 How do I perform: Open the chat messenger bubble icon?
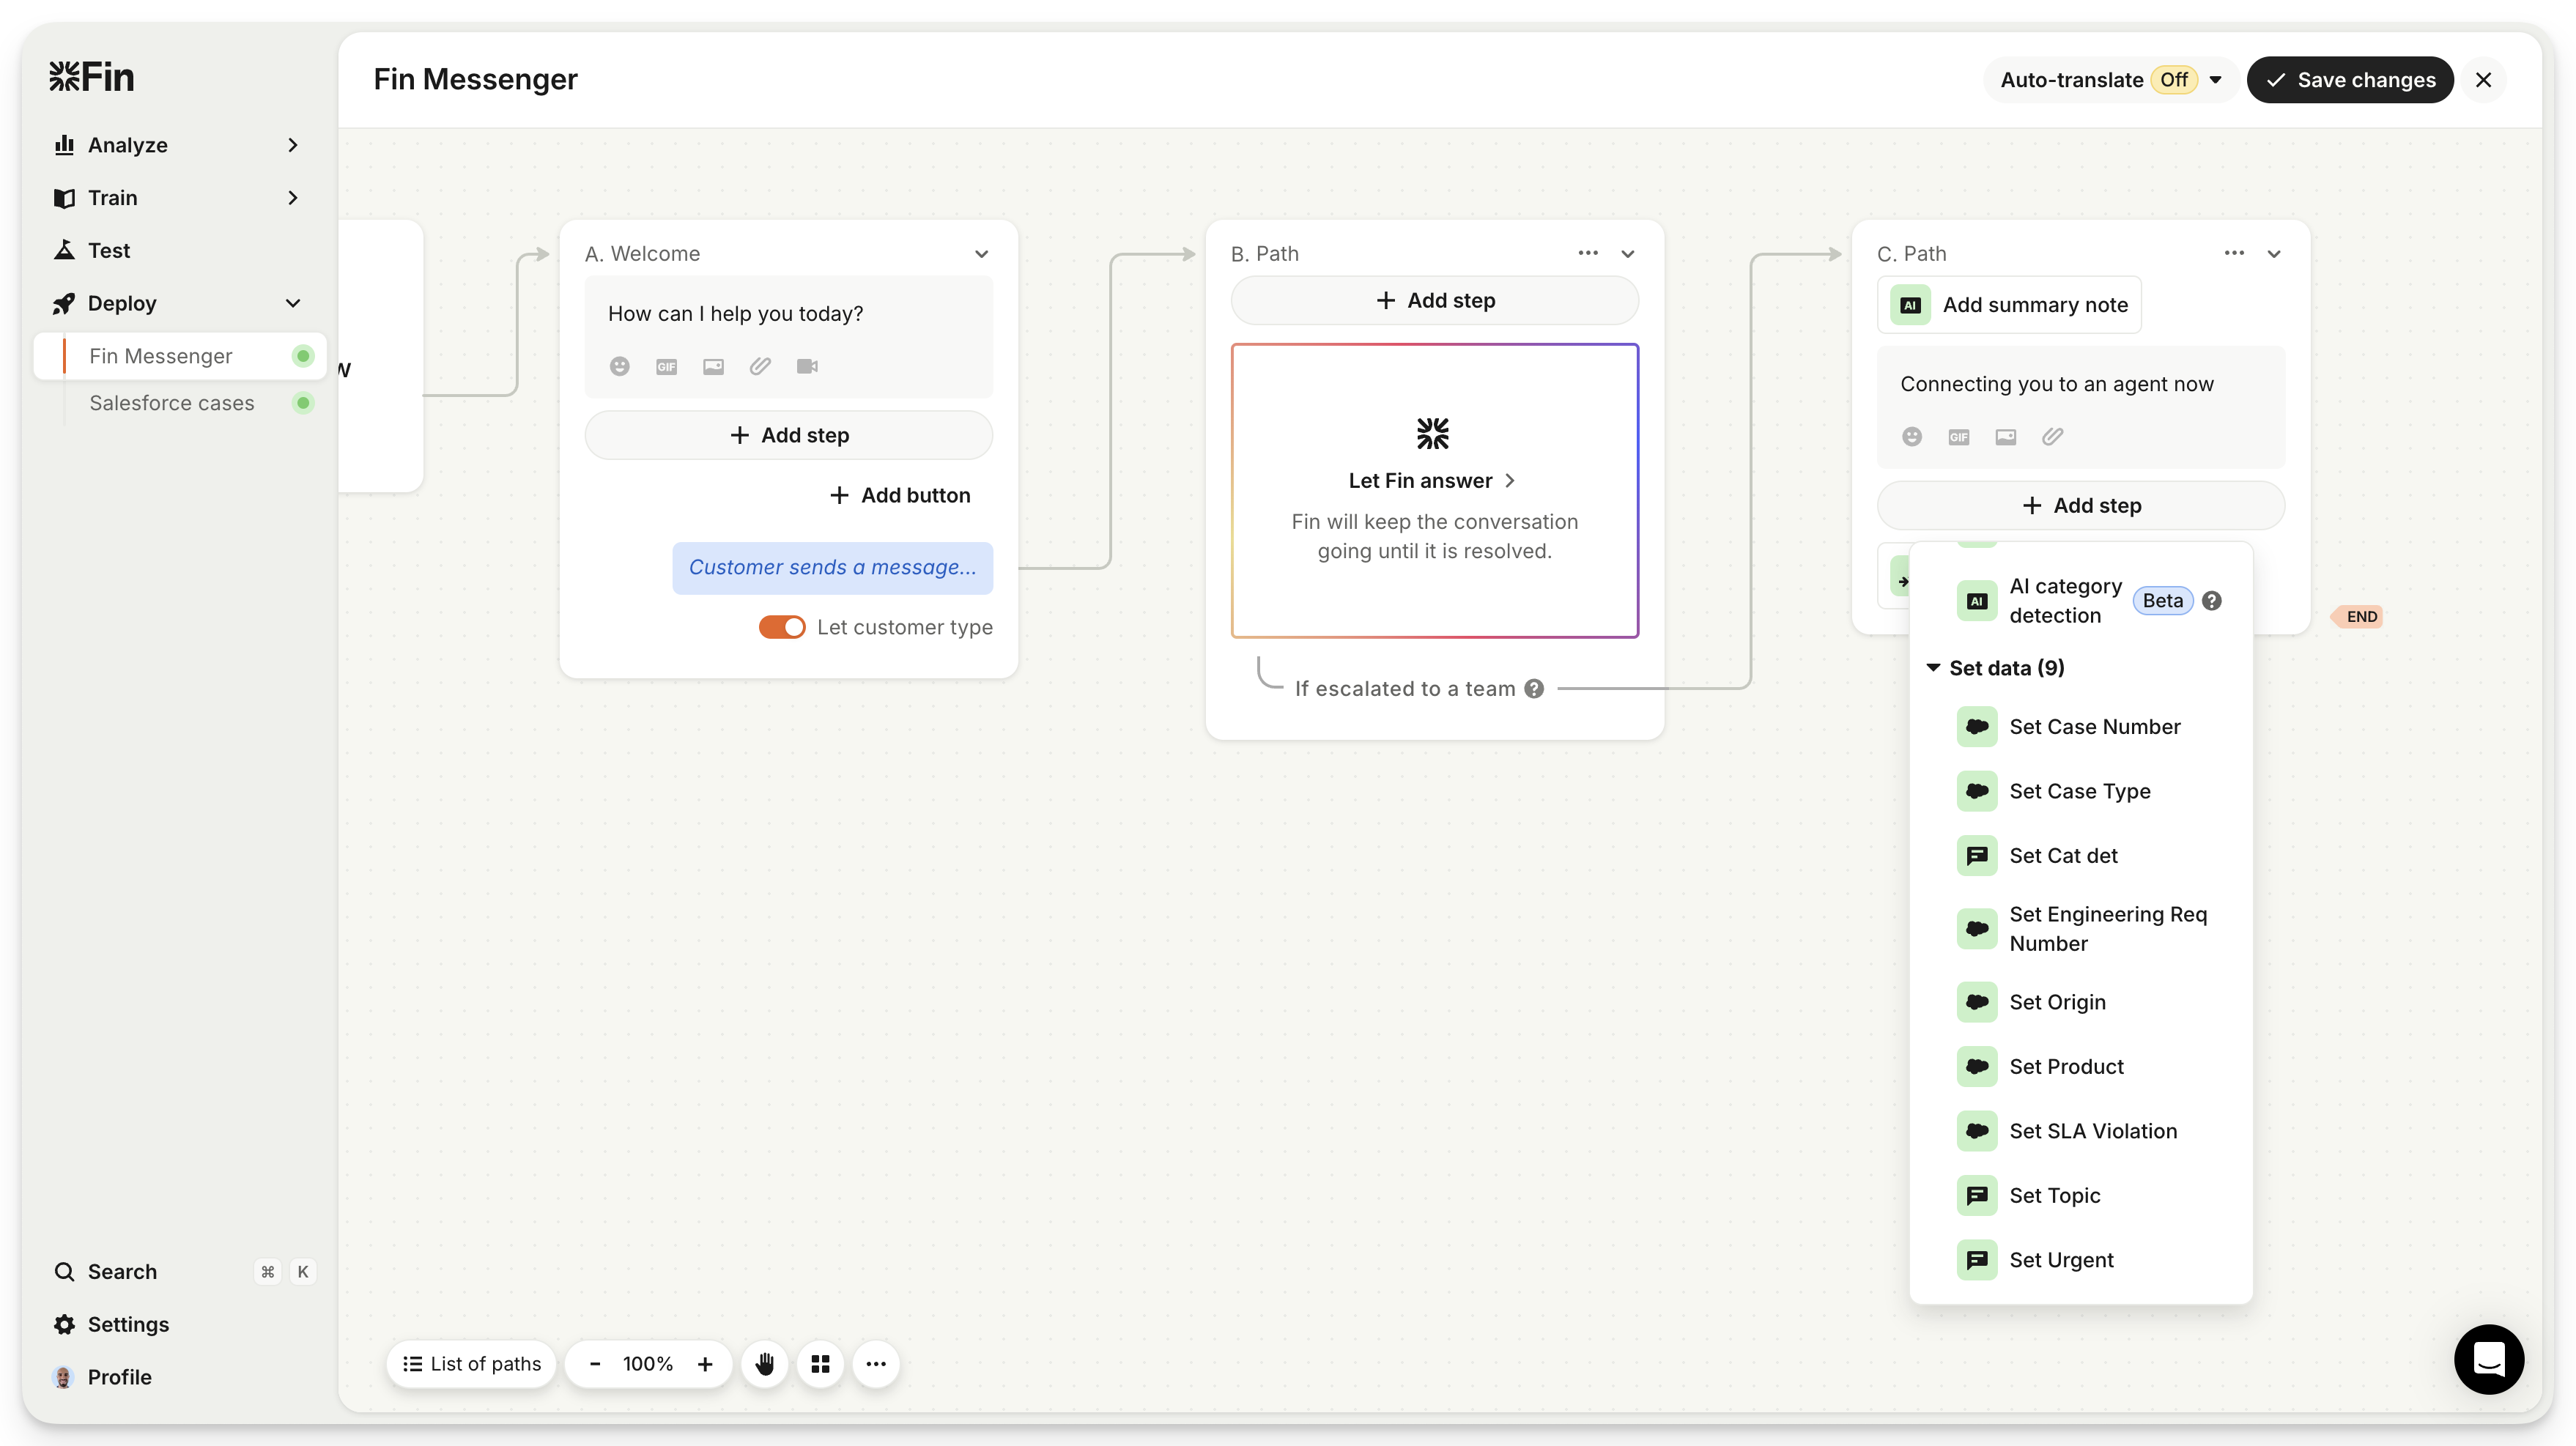point(2488,1359)
